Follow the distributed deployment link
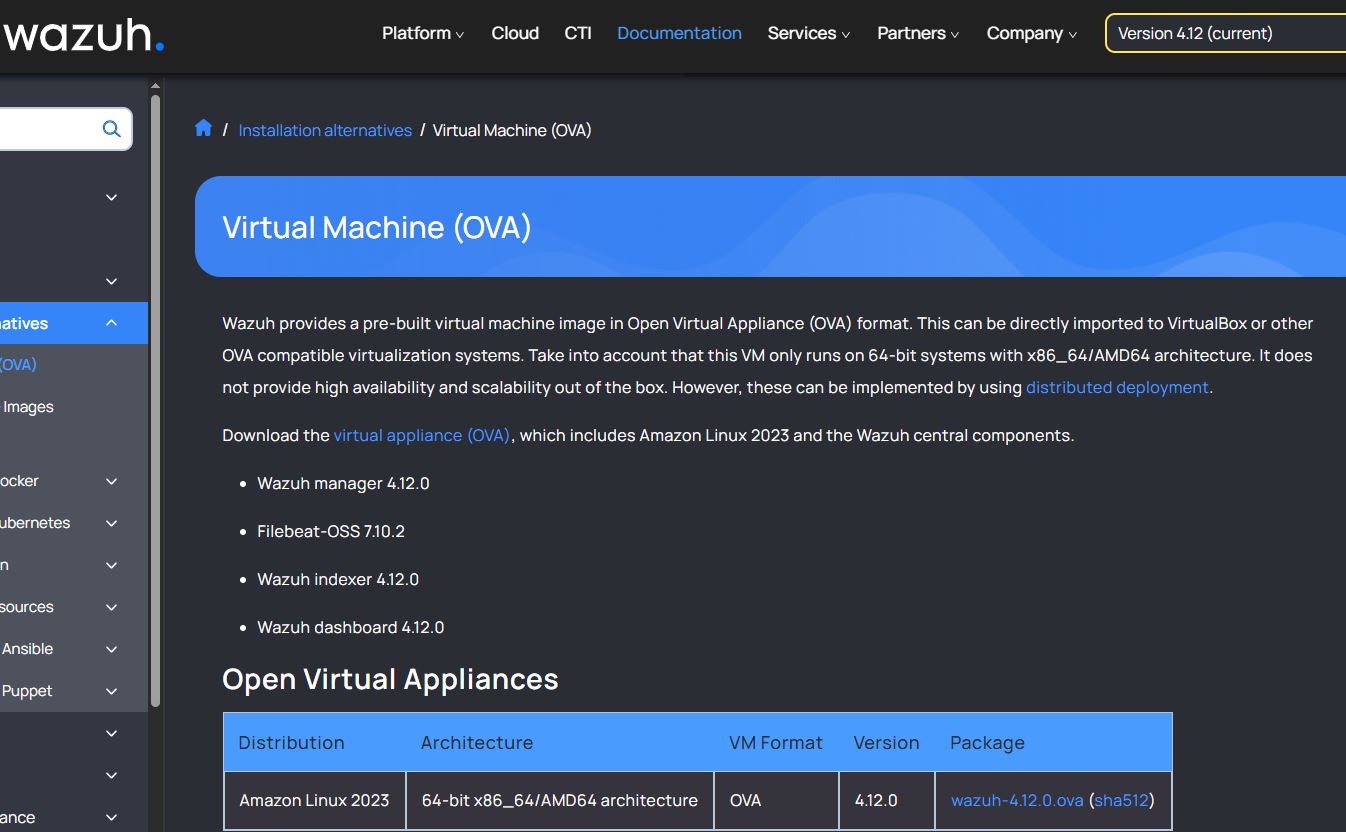This screenshot has width=1346, height=832. point(1117,387)
